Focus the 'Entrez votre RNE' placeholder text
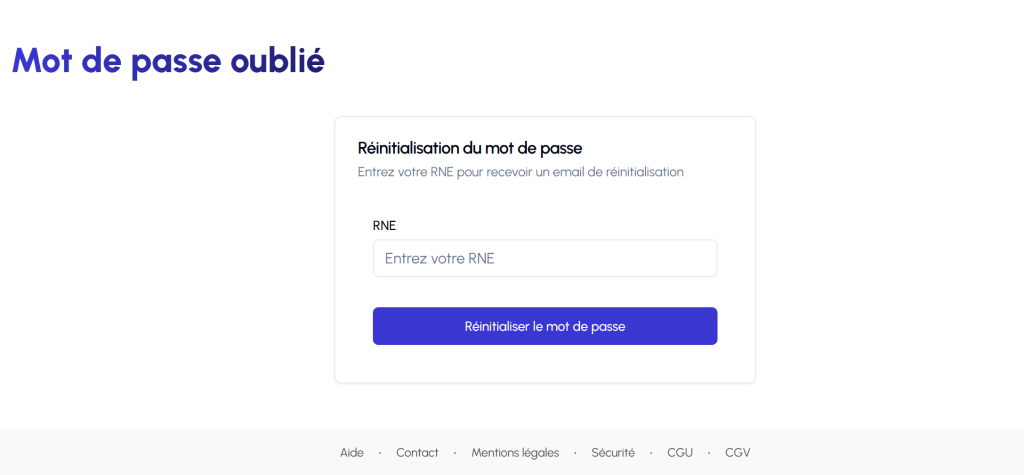 pyautogui.click(x=440, y=258)
